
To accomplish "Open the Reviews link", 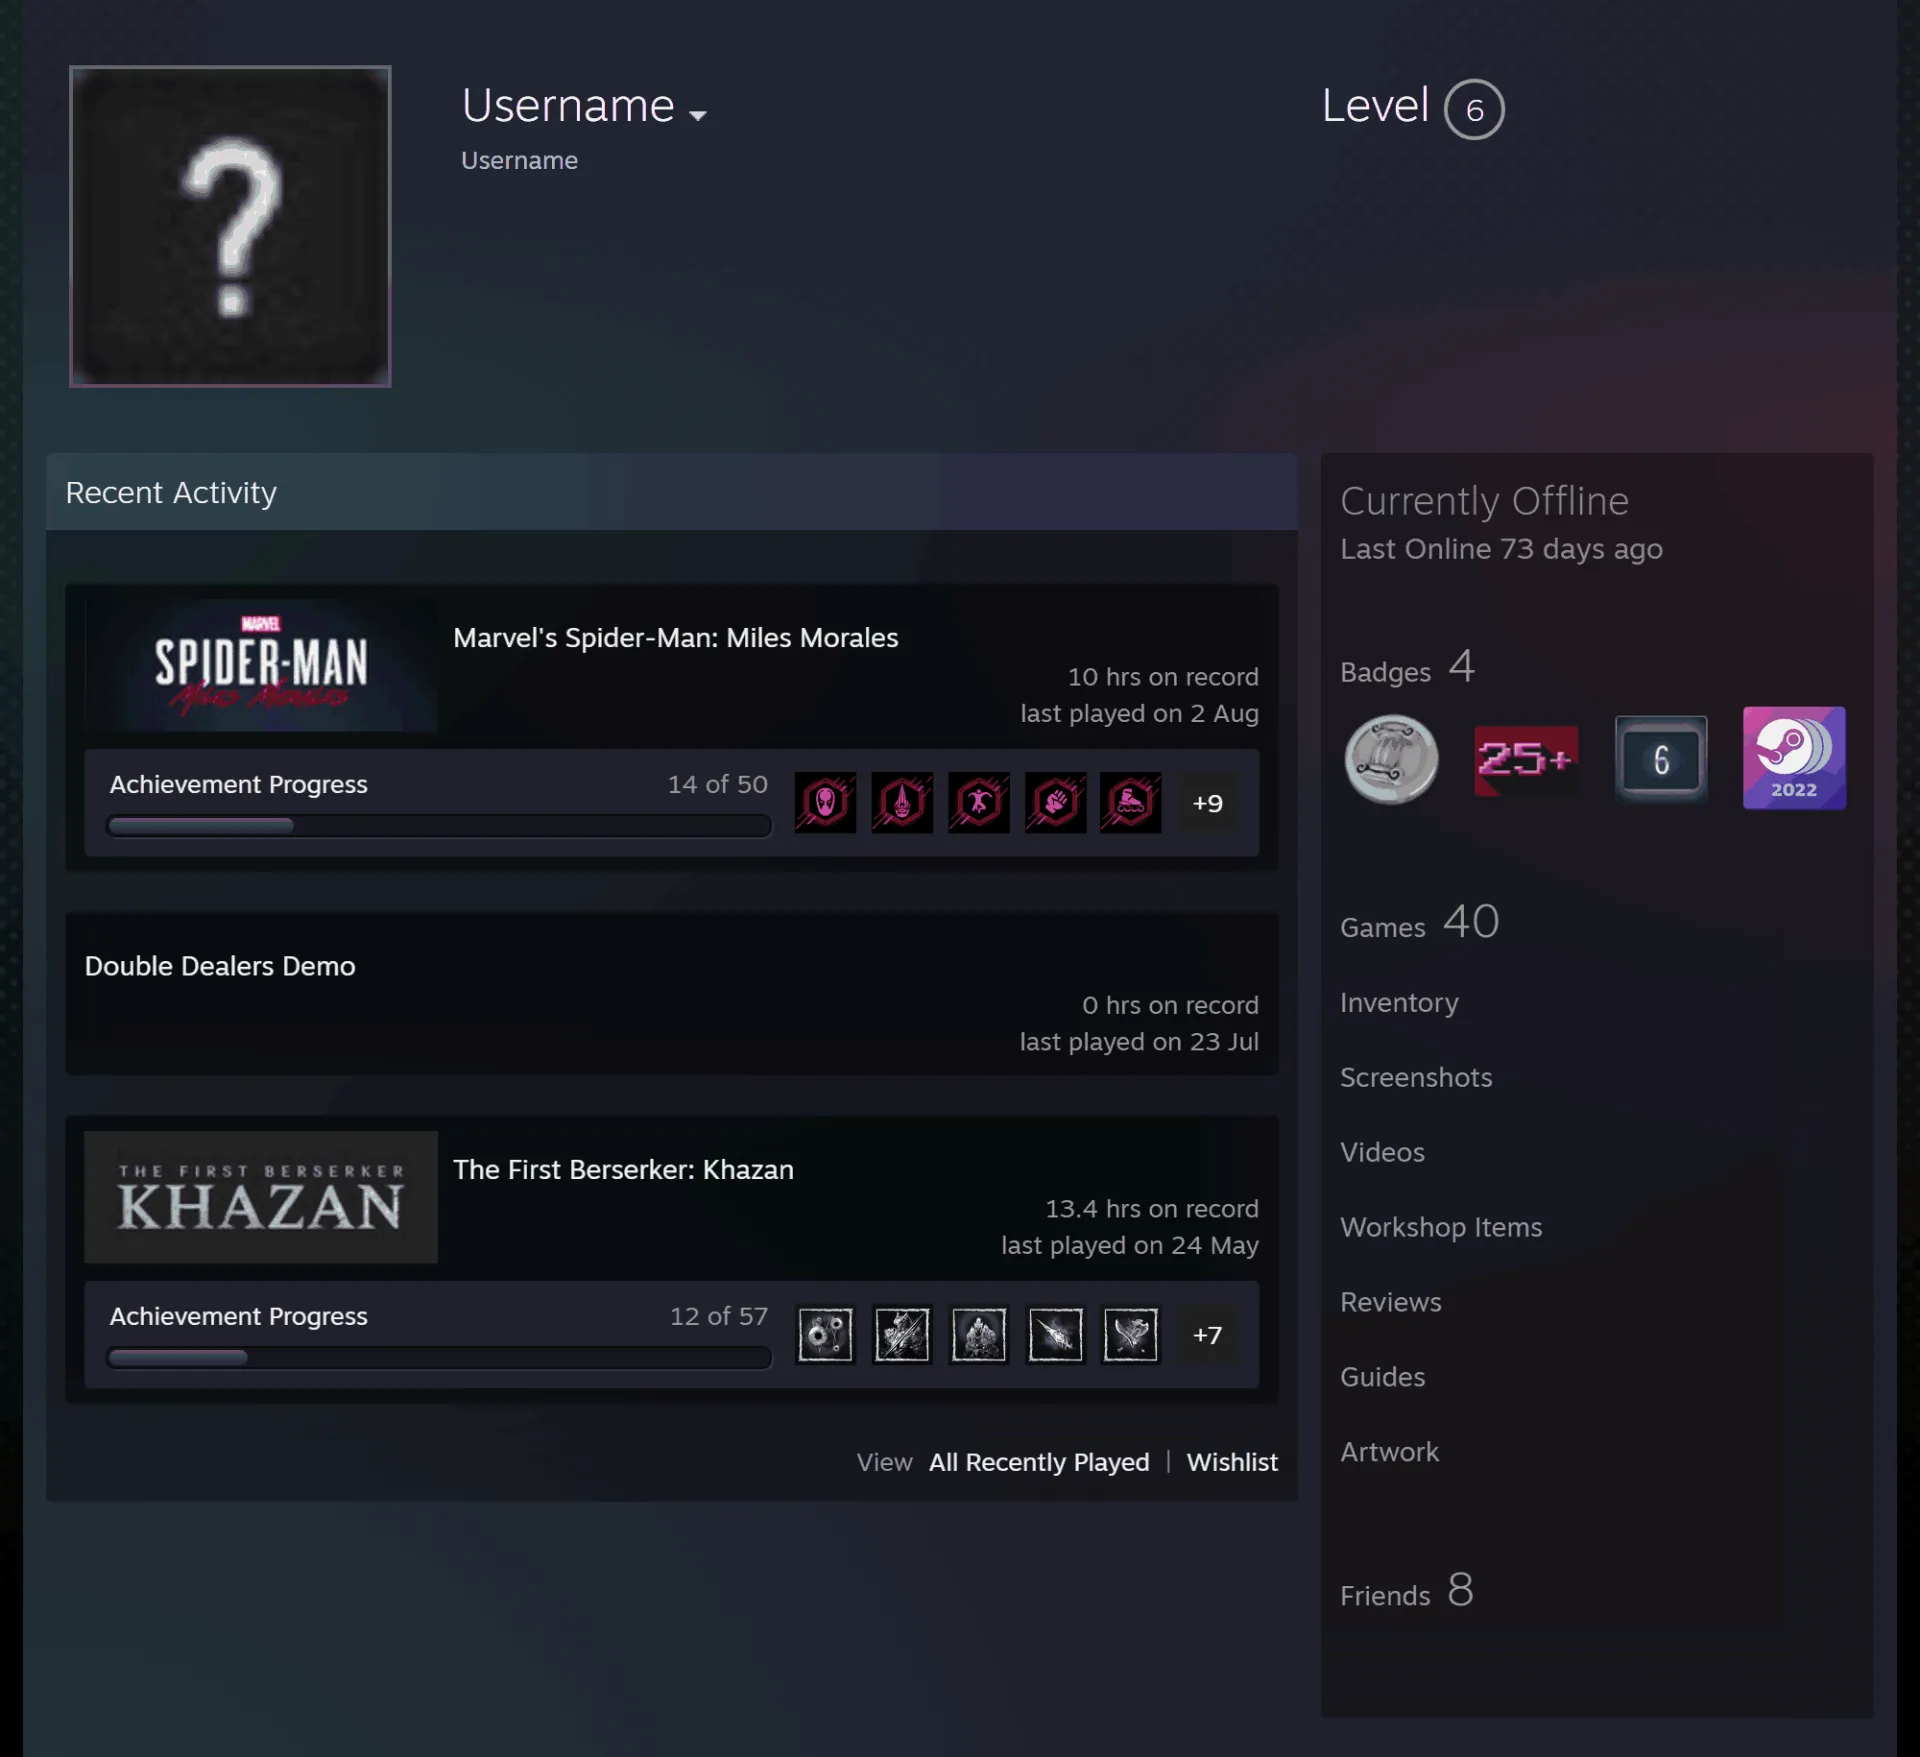I will click(x=1391, y=1302).
